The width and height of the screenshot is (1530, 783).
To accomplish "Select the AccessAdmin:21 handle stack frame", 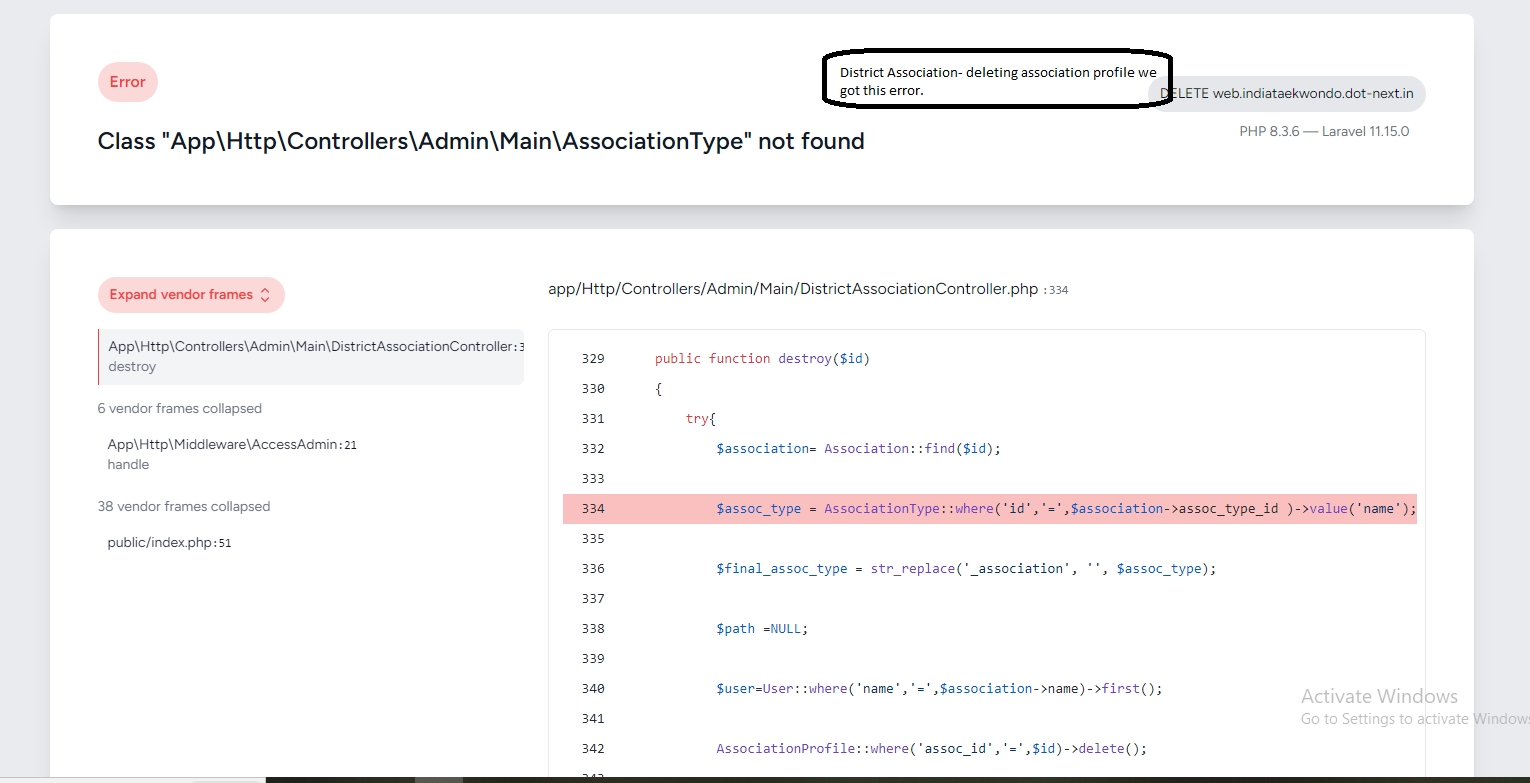I will coord(232,454).
